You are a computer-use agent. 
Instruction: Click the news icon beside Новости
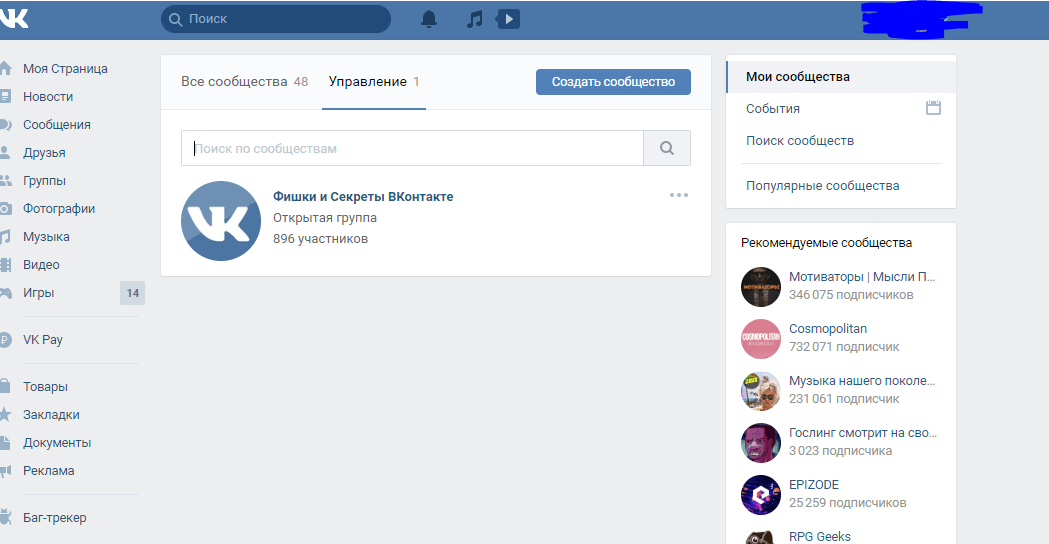pos(5,96)
